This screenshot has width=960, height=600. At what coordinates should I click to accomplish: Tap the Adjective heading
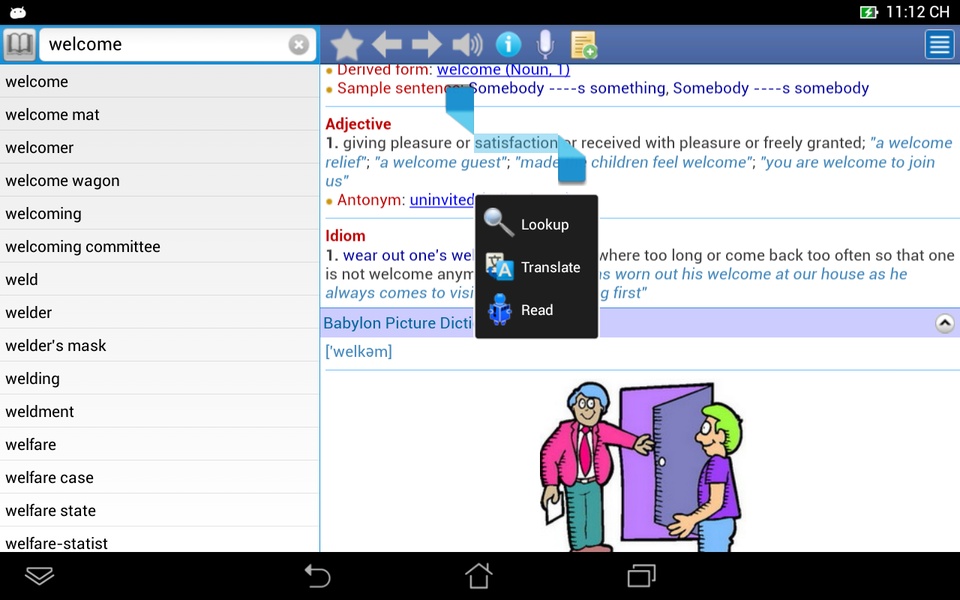(358, 124)
